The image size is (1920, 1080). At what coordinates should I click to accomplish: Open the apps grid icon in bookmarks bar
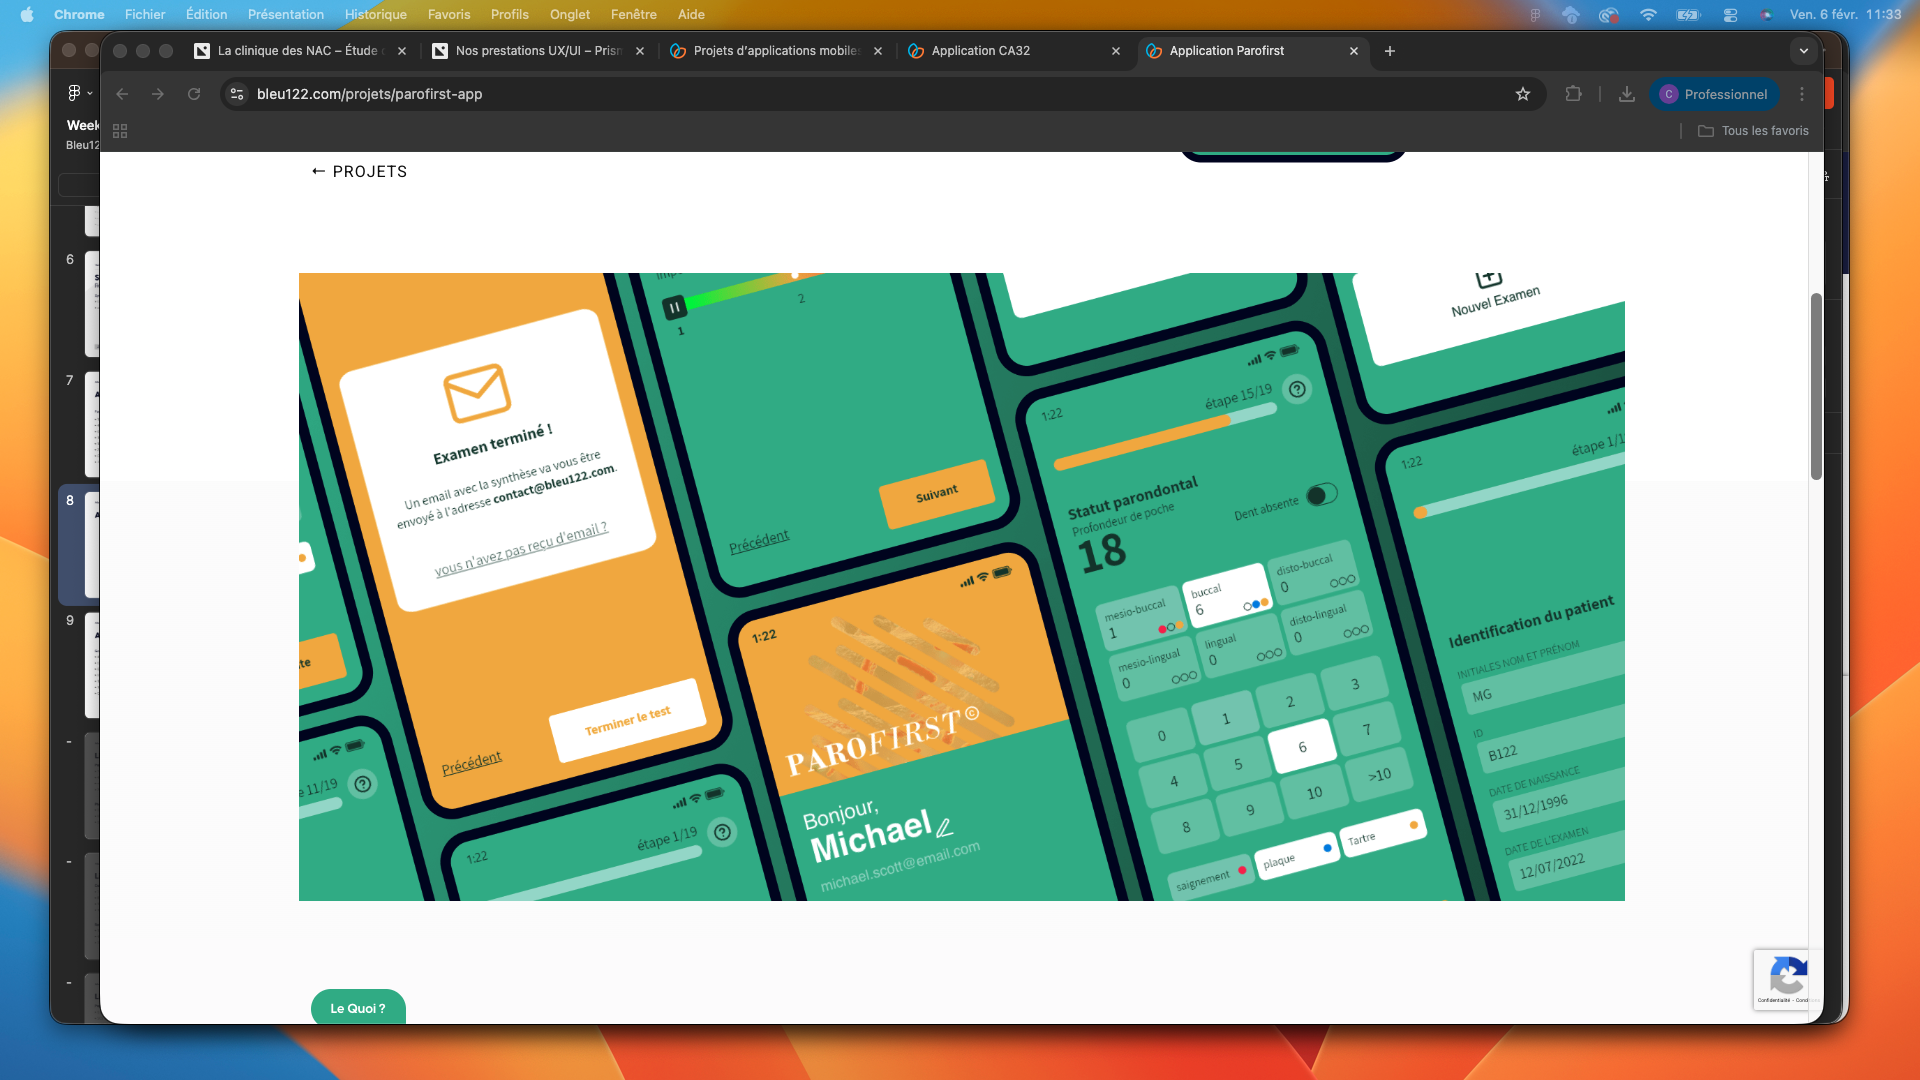tap(120, 131)
